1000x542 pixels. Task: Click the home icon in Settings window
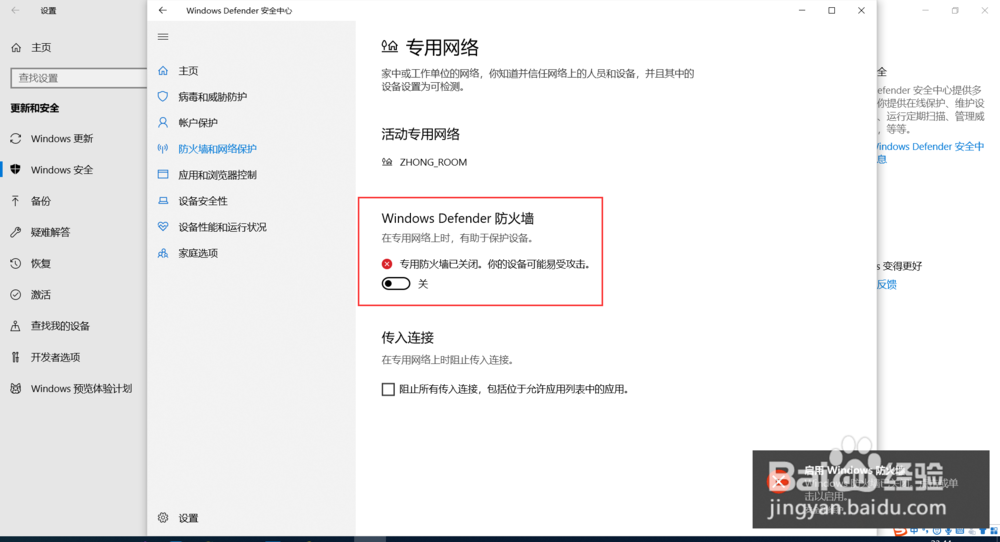click(x=16, y=47)
